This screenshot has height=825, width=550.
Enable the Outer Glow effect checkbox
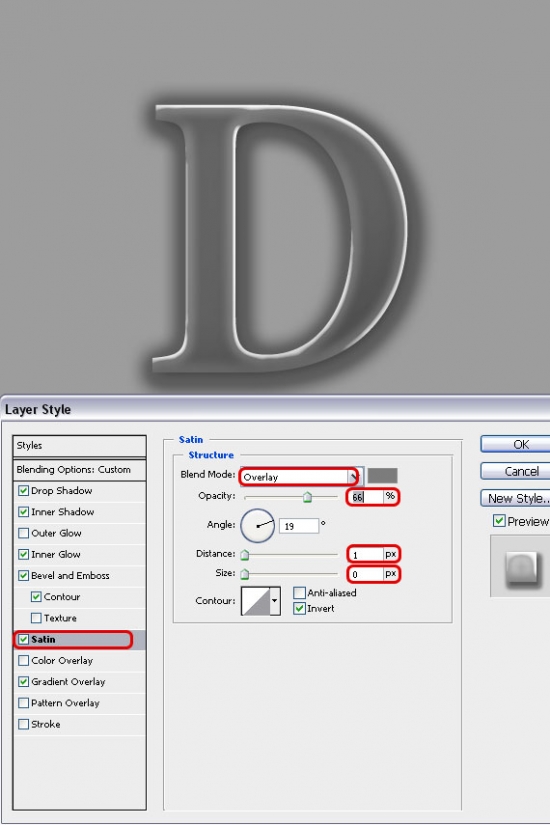coord(23,534)
